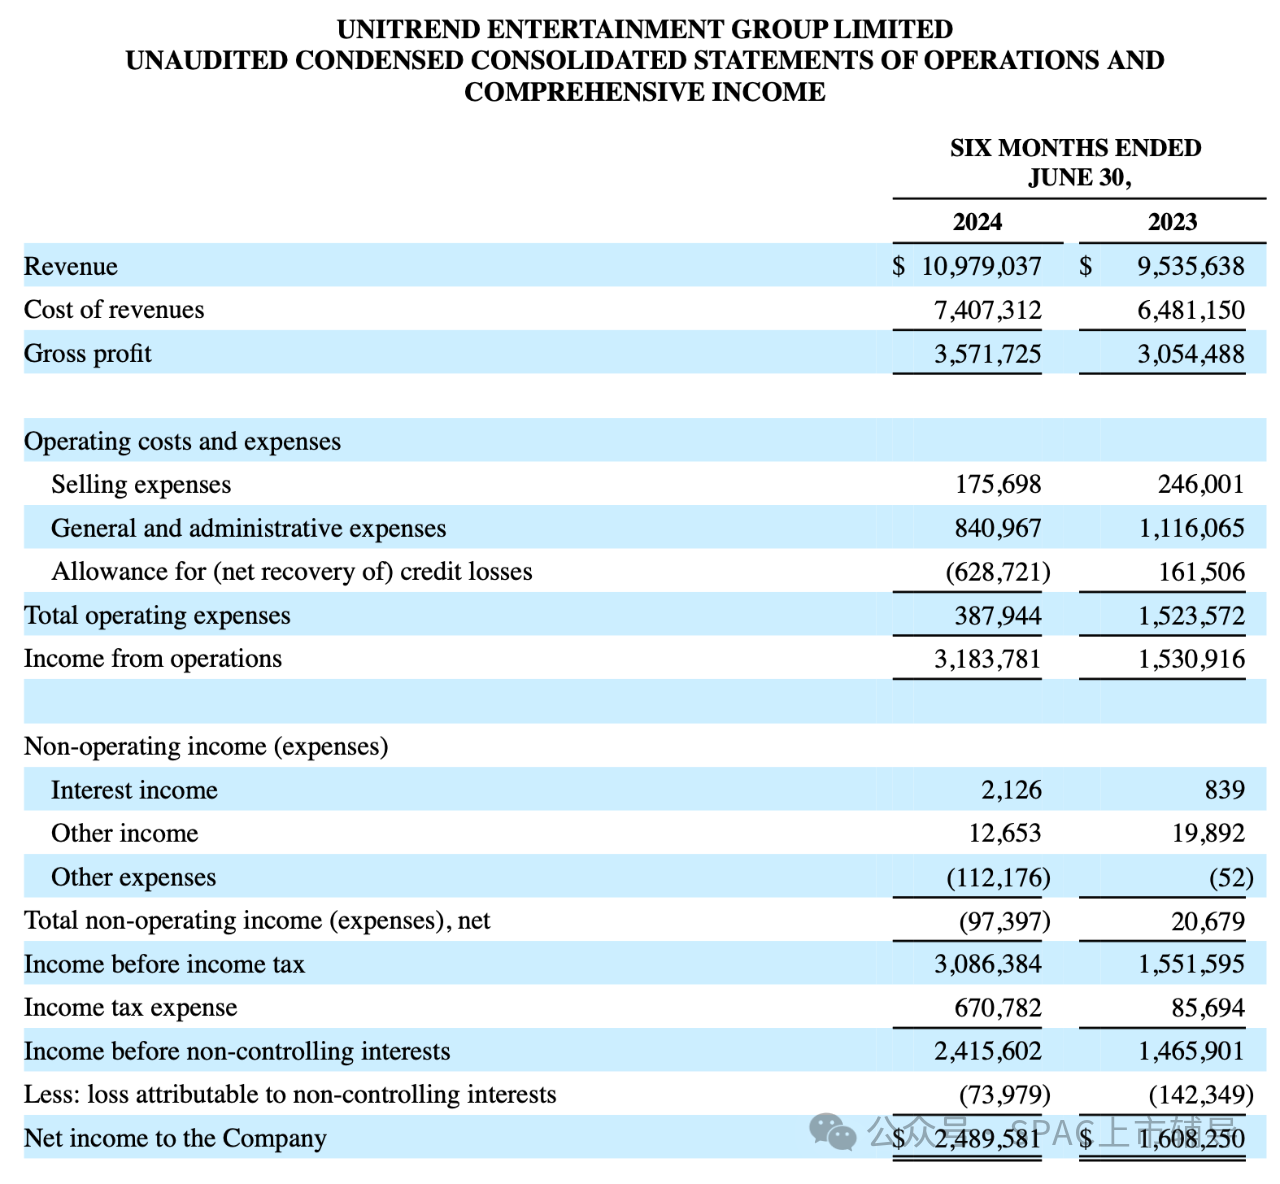Click the 2024 revenue value 10,979,037
1280x1184 pixels.
coord(981,267)
